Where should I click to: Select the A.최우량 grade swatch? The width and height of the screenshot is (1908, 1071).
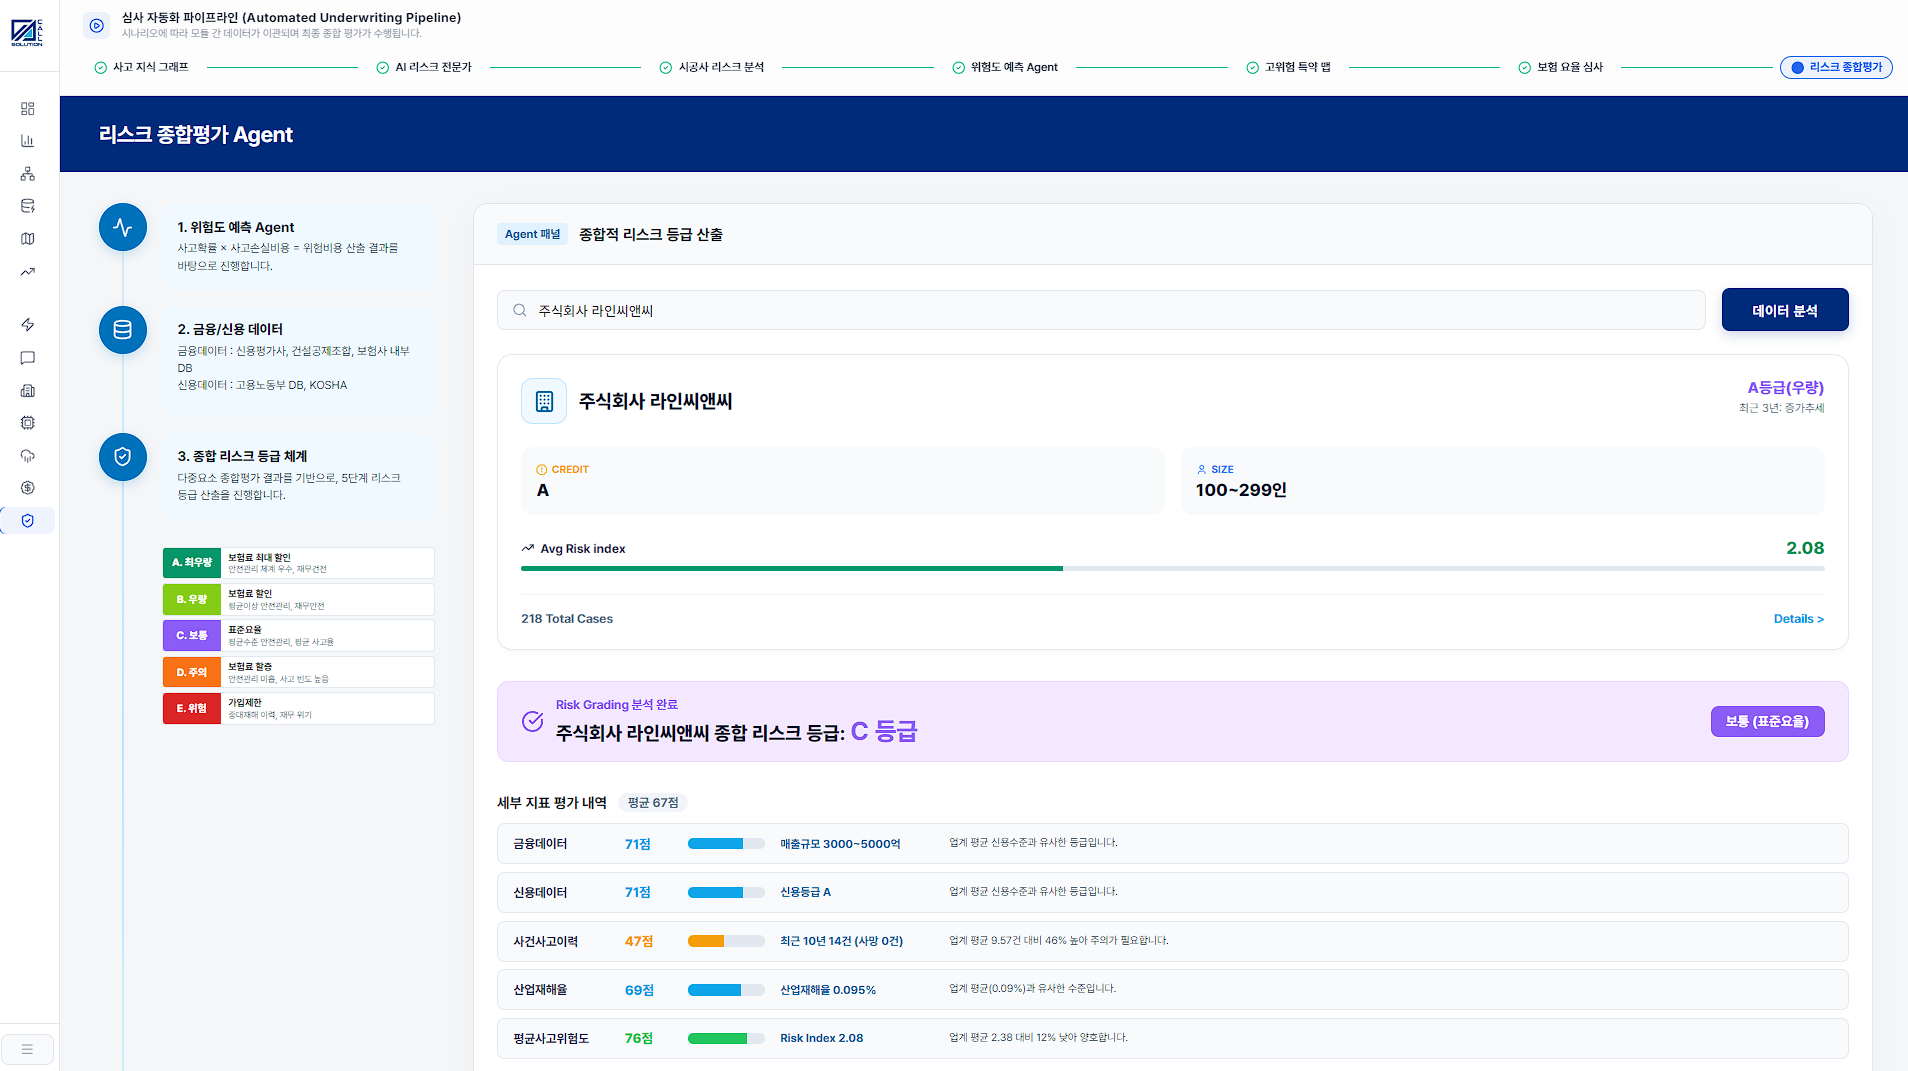[x=192, y=562]
